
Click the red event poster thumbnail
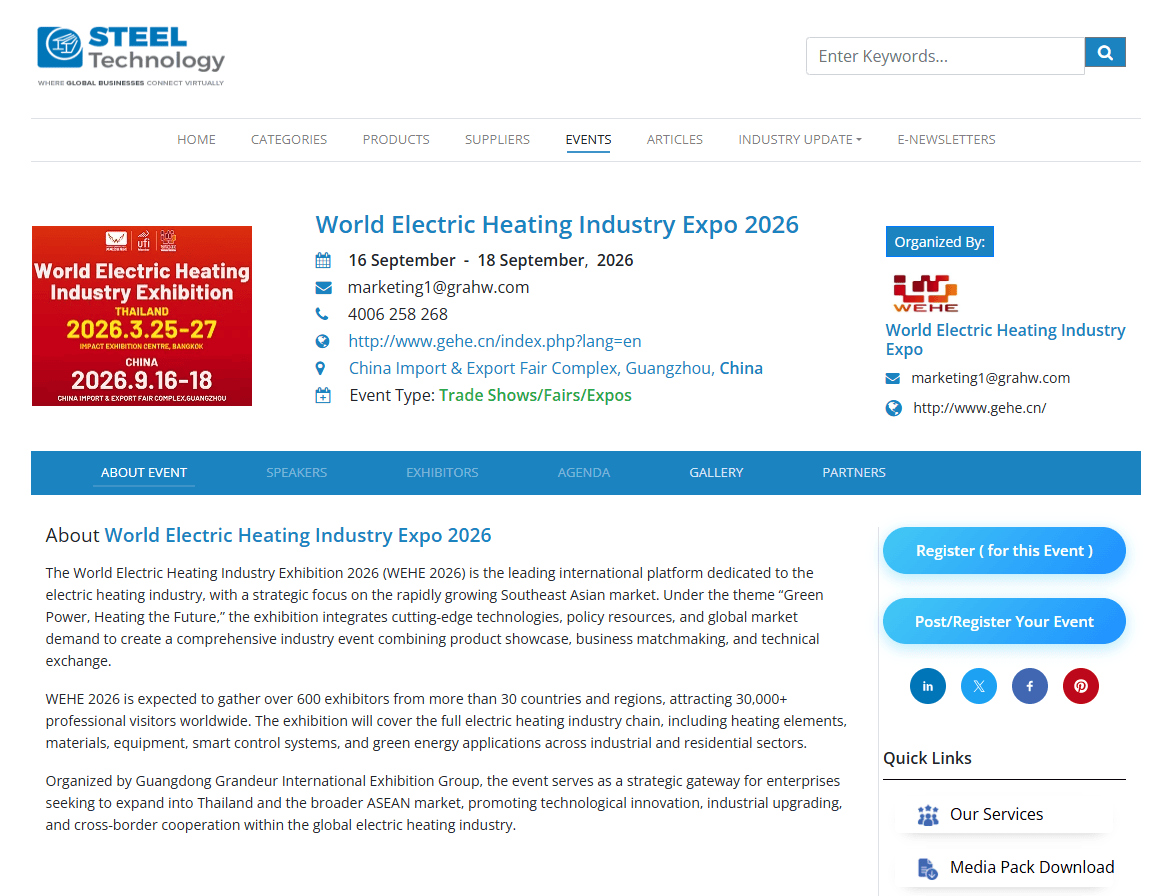(x=142, y=316)
